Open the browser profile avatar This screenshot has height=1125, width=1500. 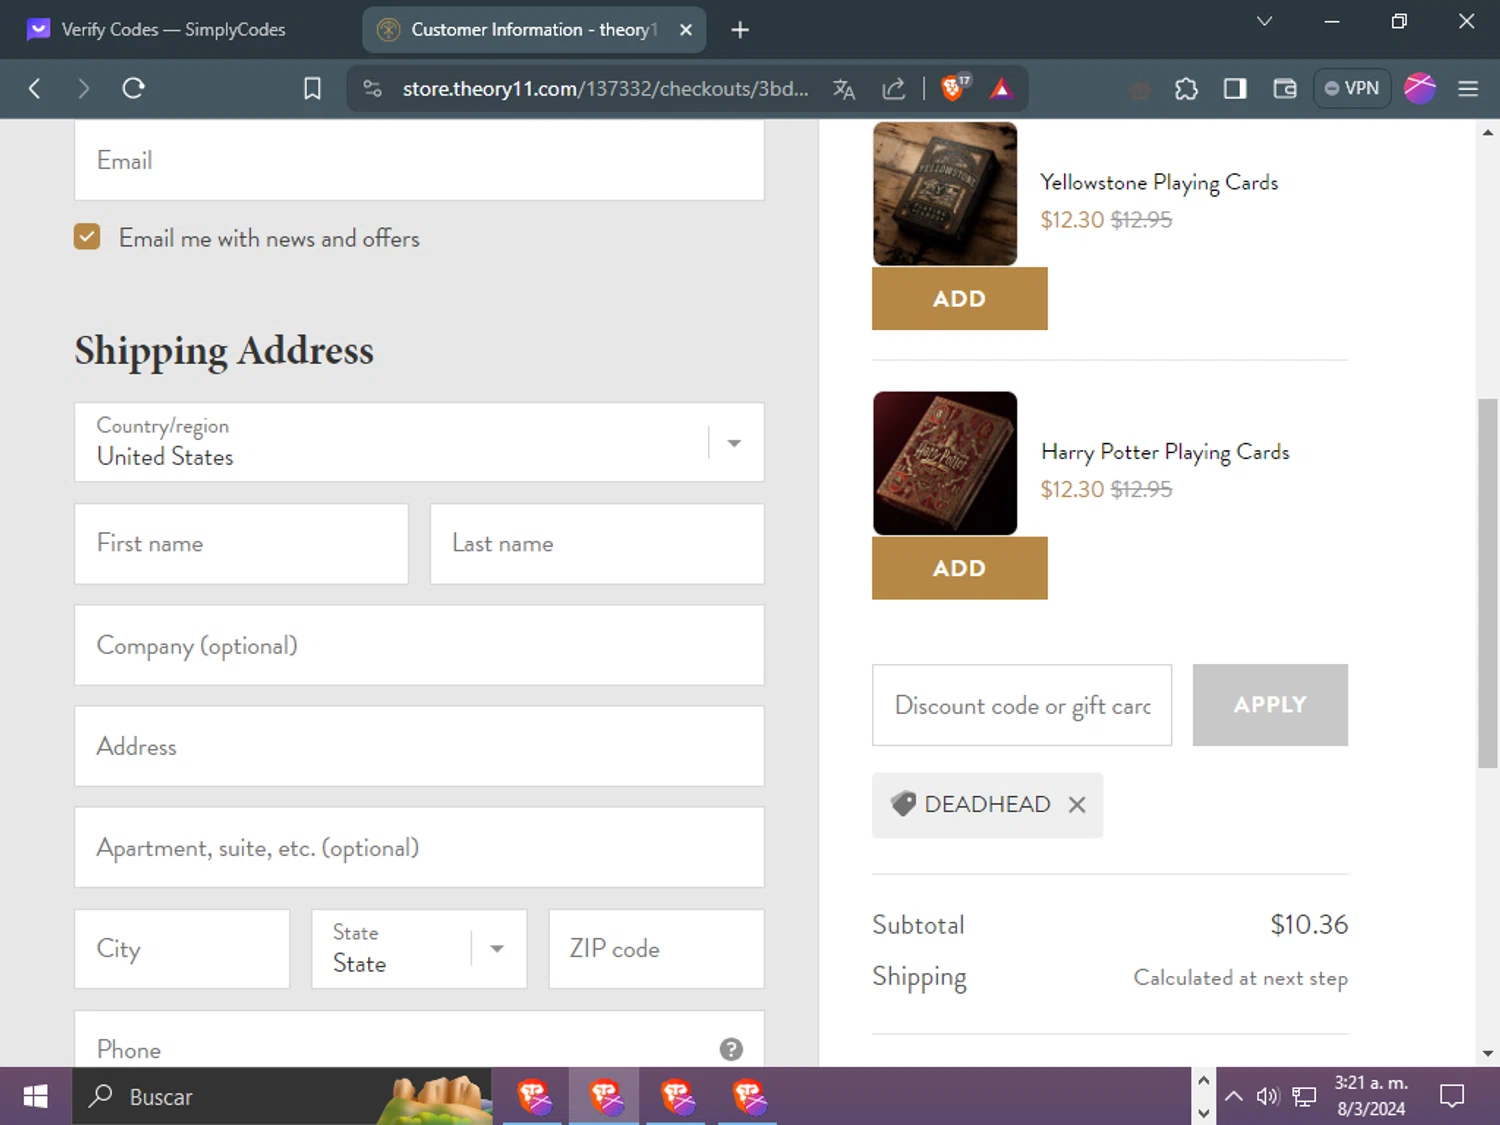point(1420,88)
